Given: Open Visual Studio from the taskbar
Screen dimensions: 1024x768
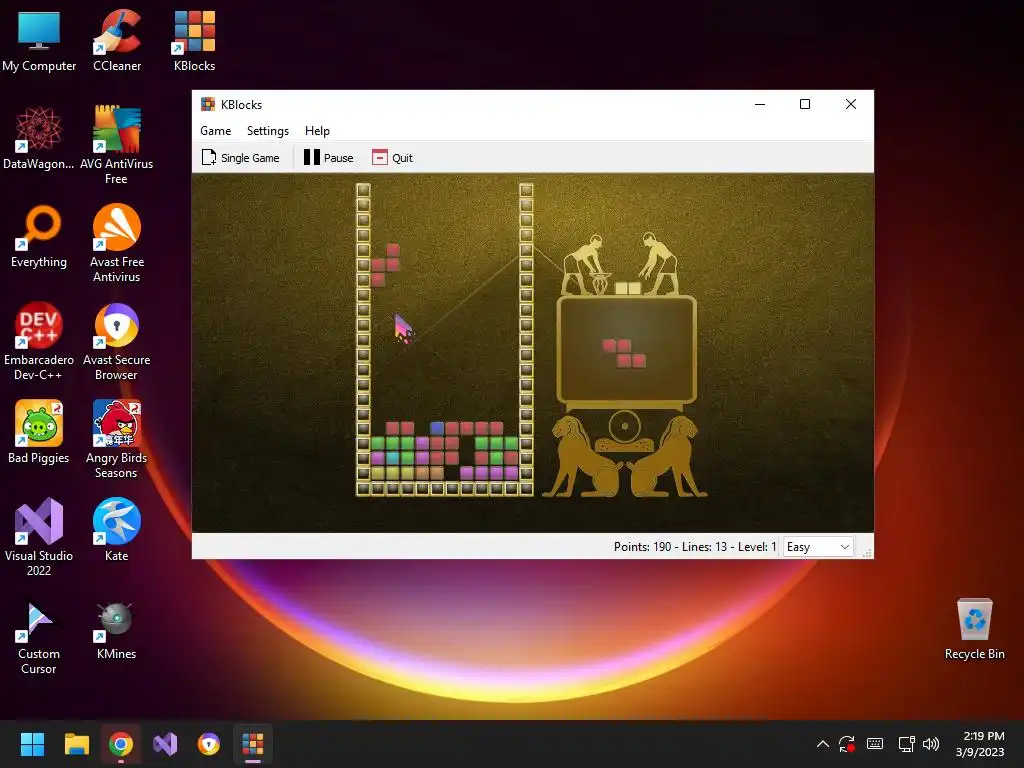Looking at the screenshot, I should coord(165,744).
